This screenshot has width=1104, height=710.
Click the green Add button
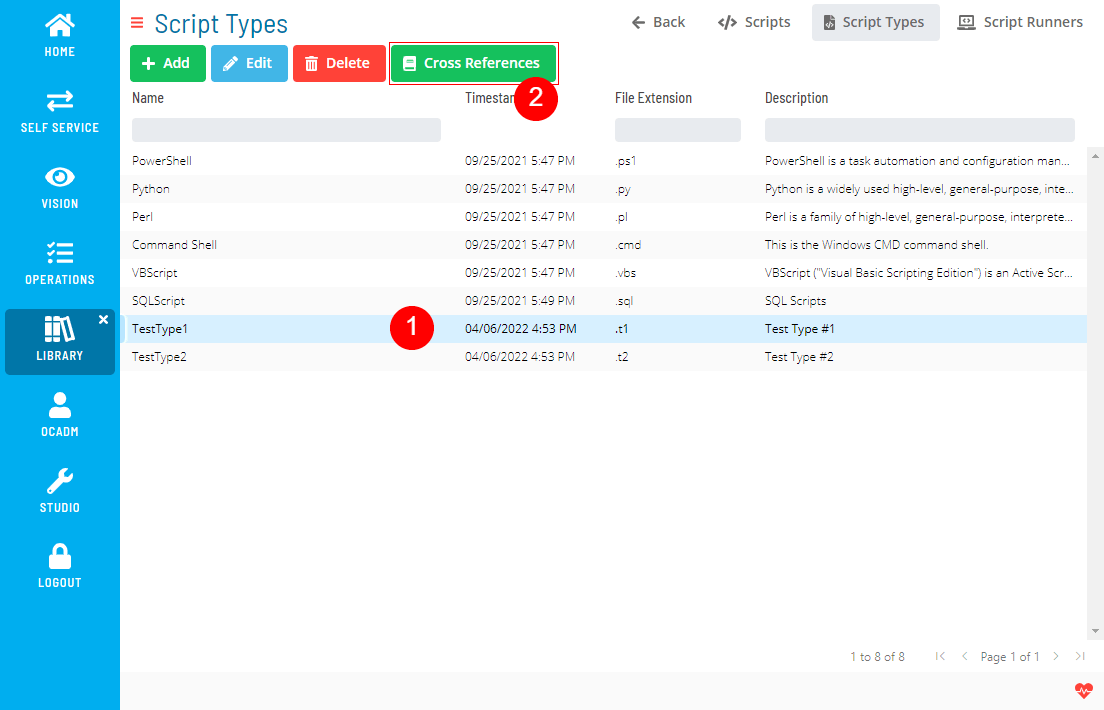(167, 63)
